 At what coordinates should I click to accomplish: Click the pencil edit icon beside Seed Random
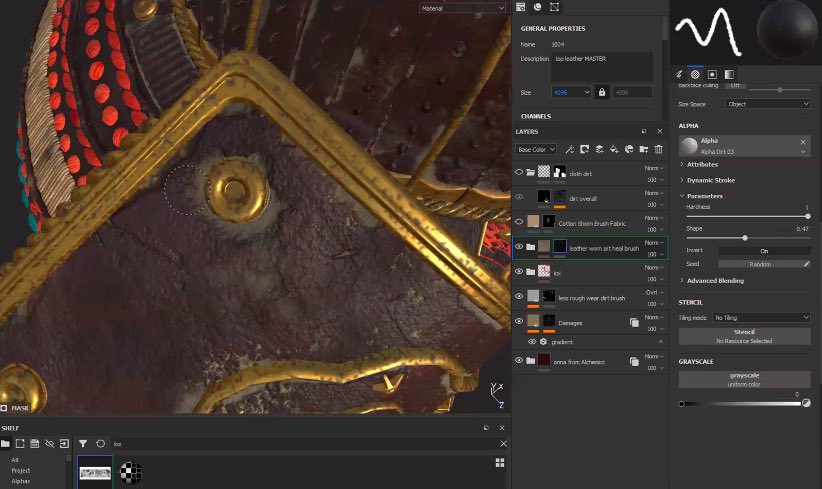[x=806, y=264]
